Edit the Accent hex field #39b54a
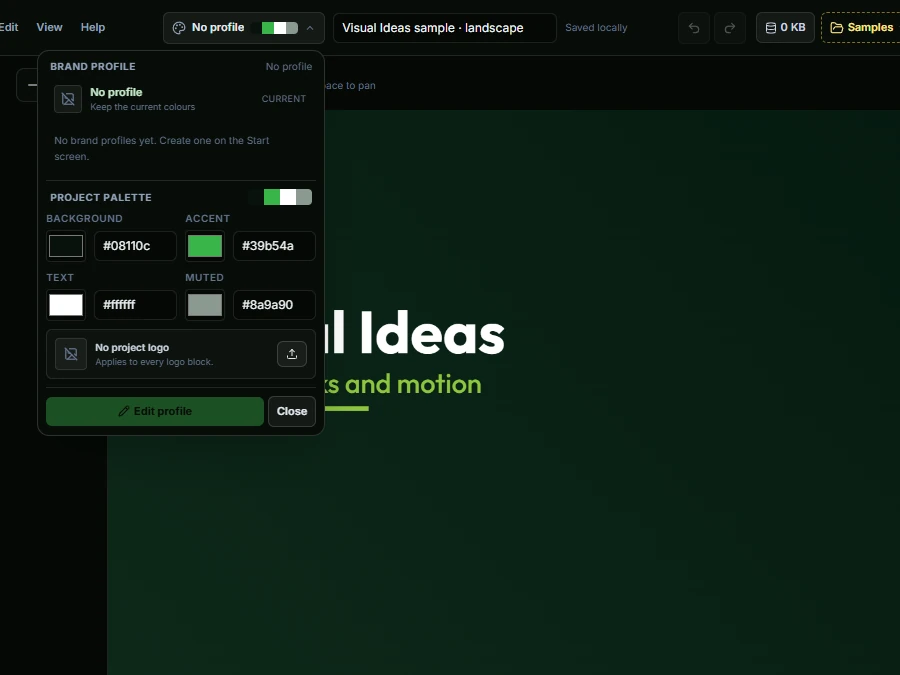This screenshot has width=900, height=675. pos(274,246)
